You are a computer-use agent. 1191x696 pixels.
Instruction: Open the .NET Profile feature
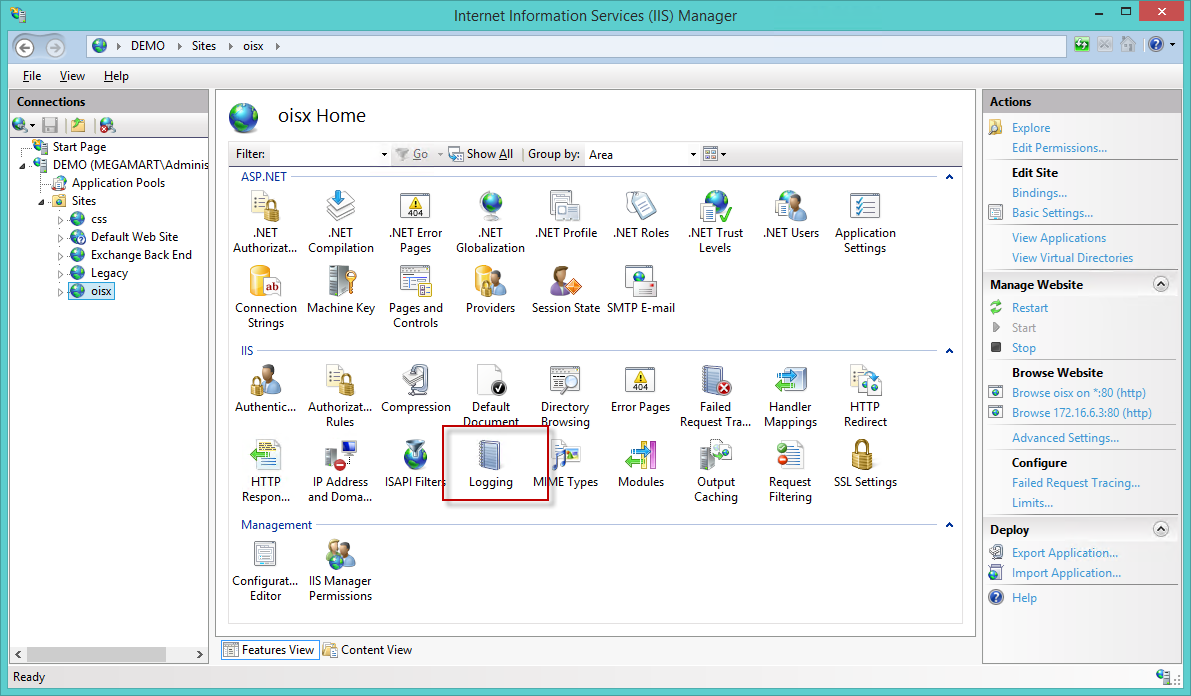pyautogui.click(x=566, y=215)
